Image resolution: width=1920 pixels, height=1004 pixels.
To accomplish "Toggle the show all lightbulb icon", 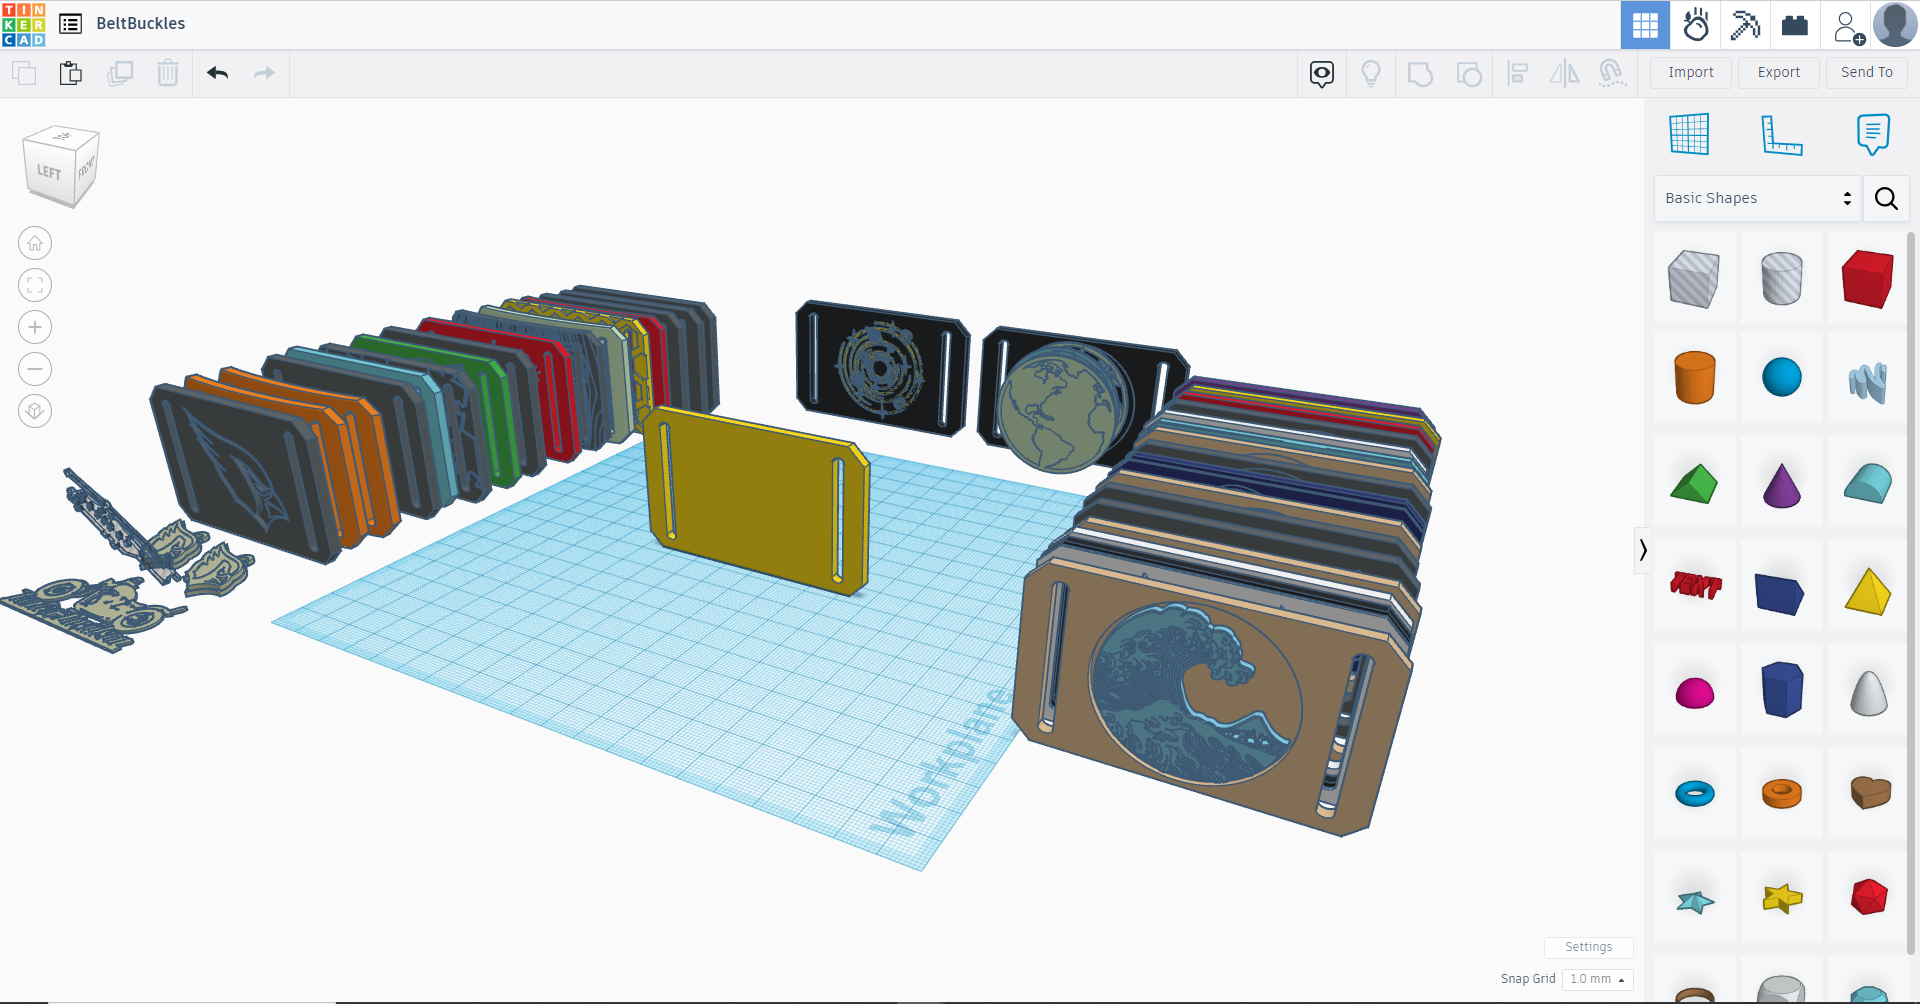I will coord(1371,73).
